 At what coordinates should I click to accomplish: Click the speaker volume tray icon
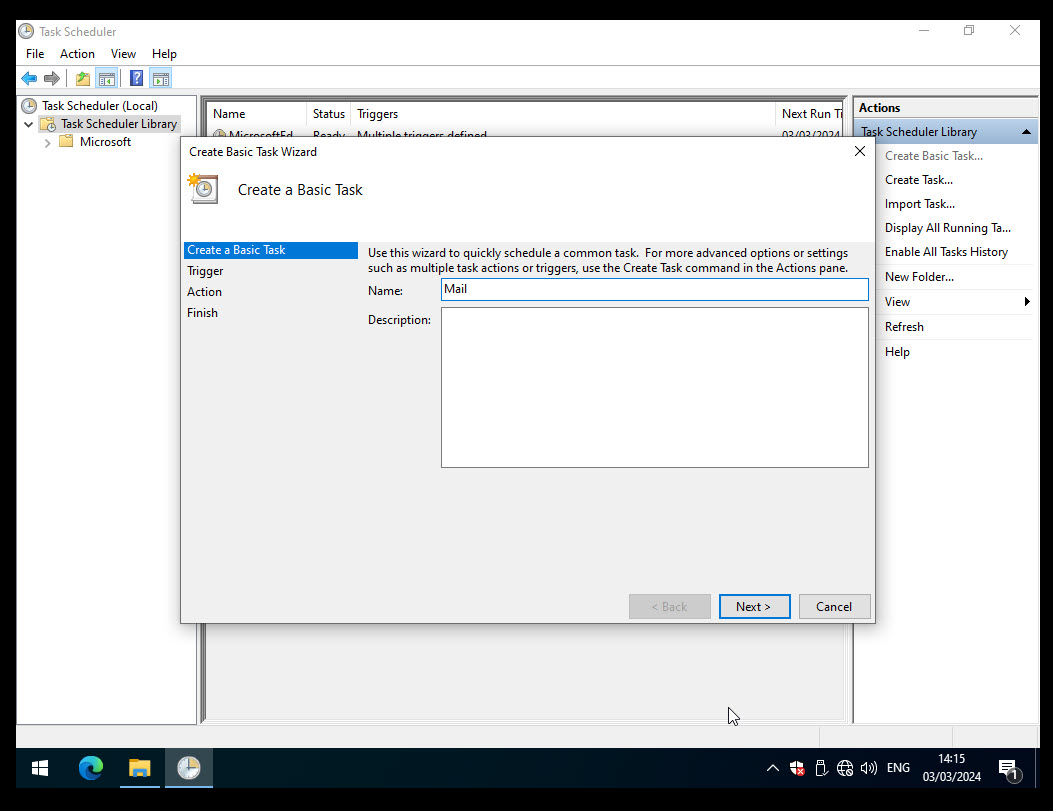pyautogui.click(x=868, y=768)
